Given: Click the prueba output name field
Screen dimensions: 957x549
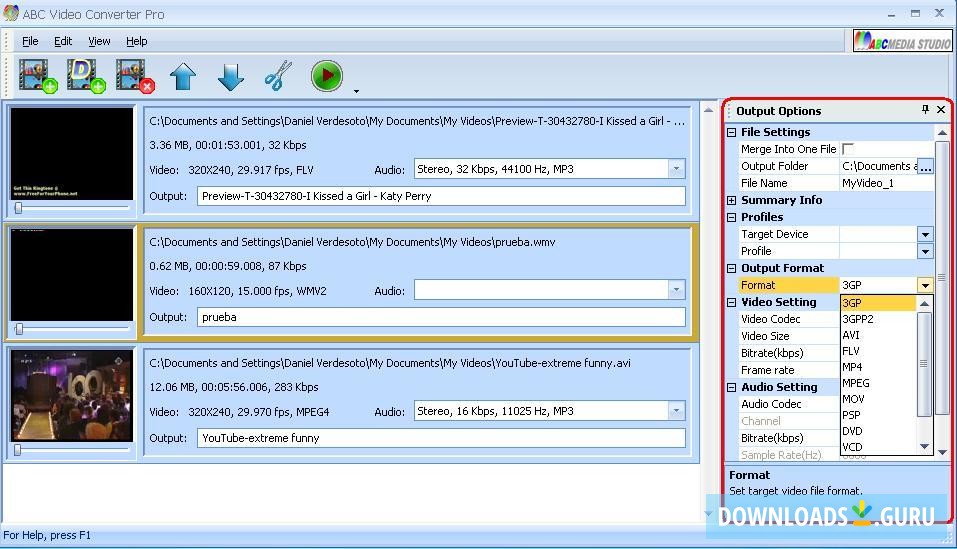Looking at the screenshot, I should coord(441,317).
